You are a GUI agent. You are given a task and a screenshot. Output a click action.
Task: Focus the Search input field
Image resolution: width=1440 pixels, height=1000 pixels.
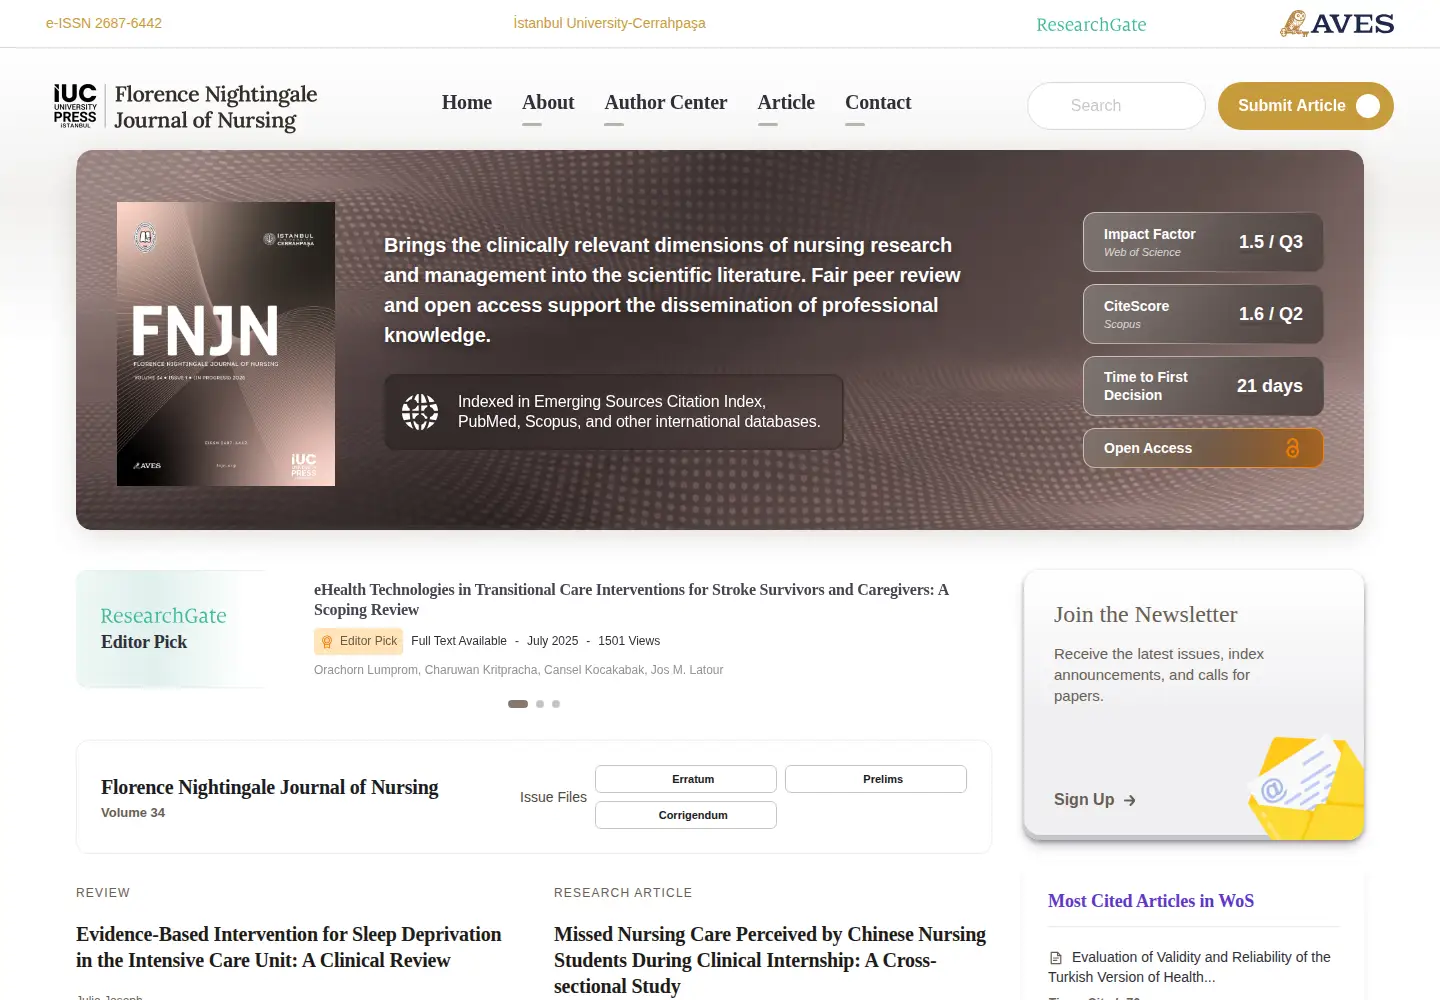1116,106
